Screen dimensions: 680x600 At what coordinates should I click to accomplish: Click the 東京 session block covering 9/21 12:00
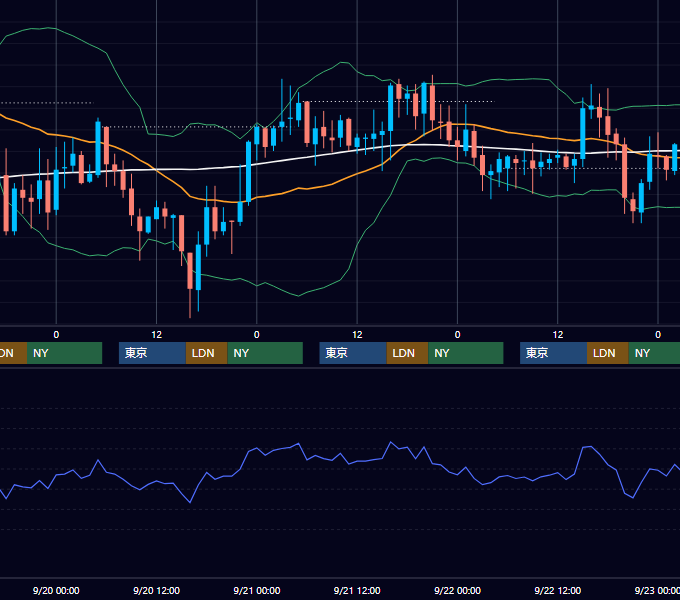[x=353, y=353]
